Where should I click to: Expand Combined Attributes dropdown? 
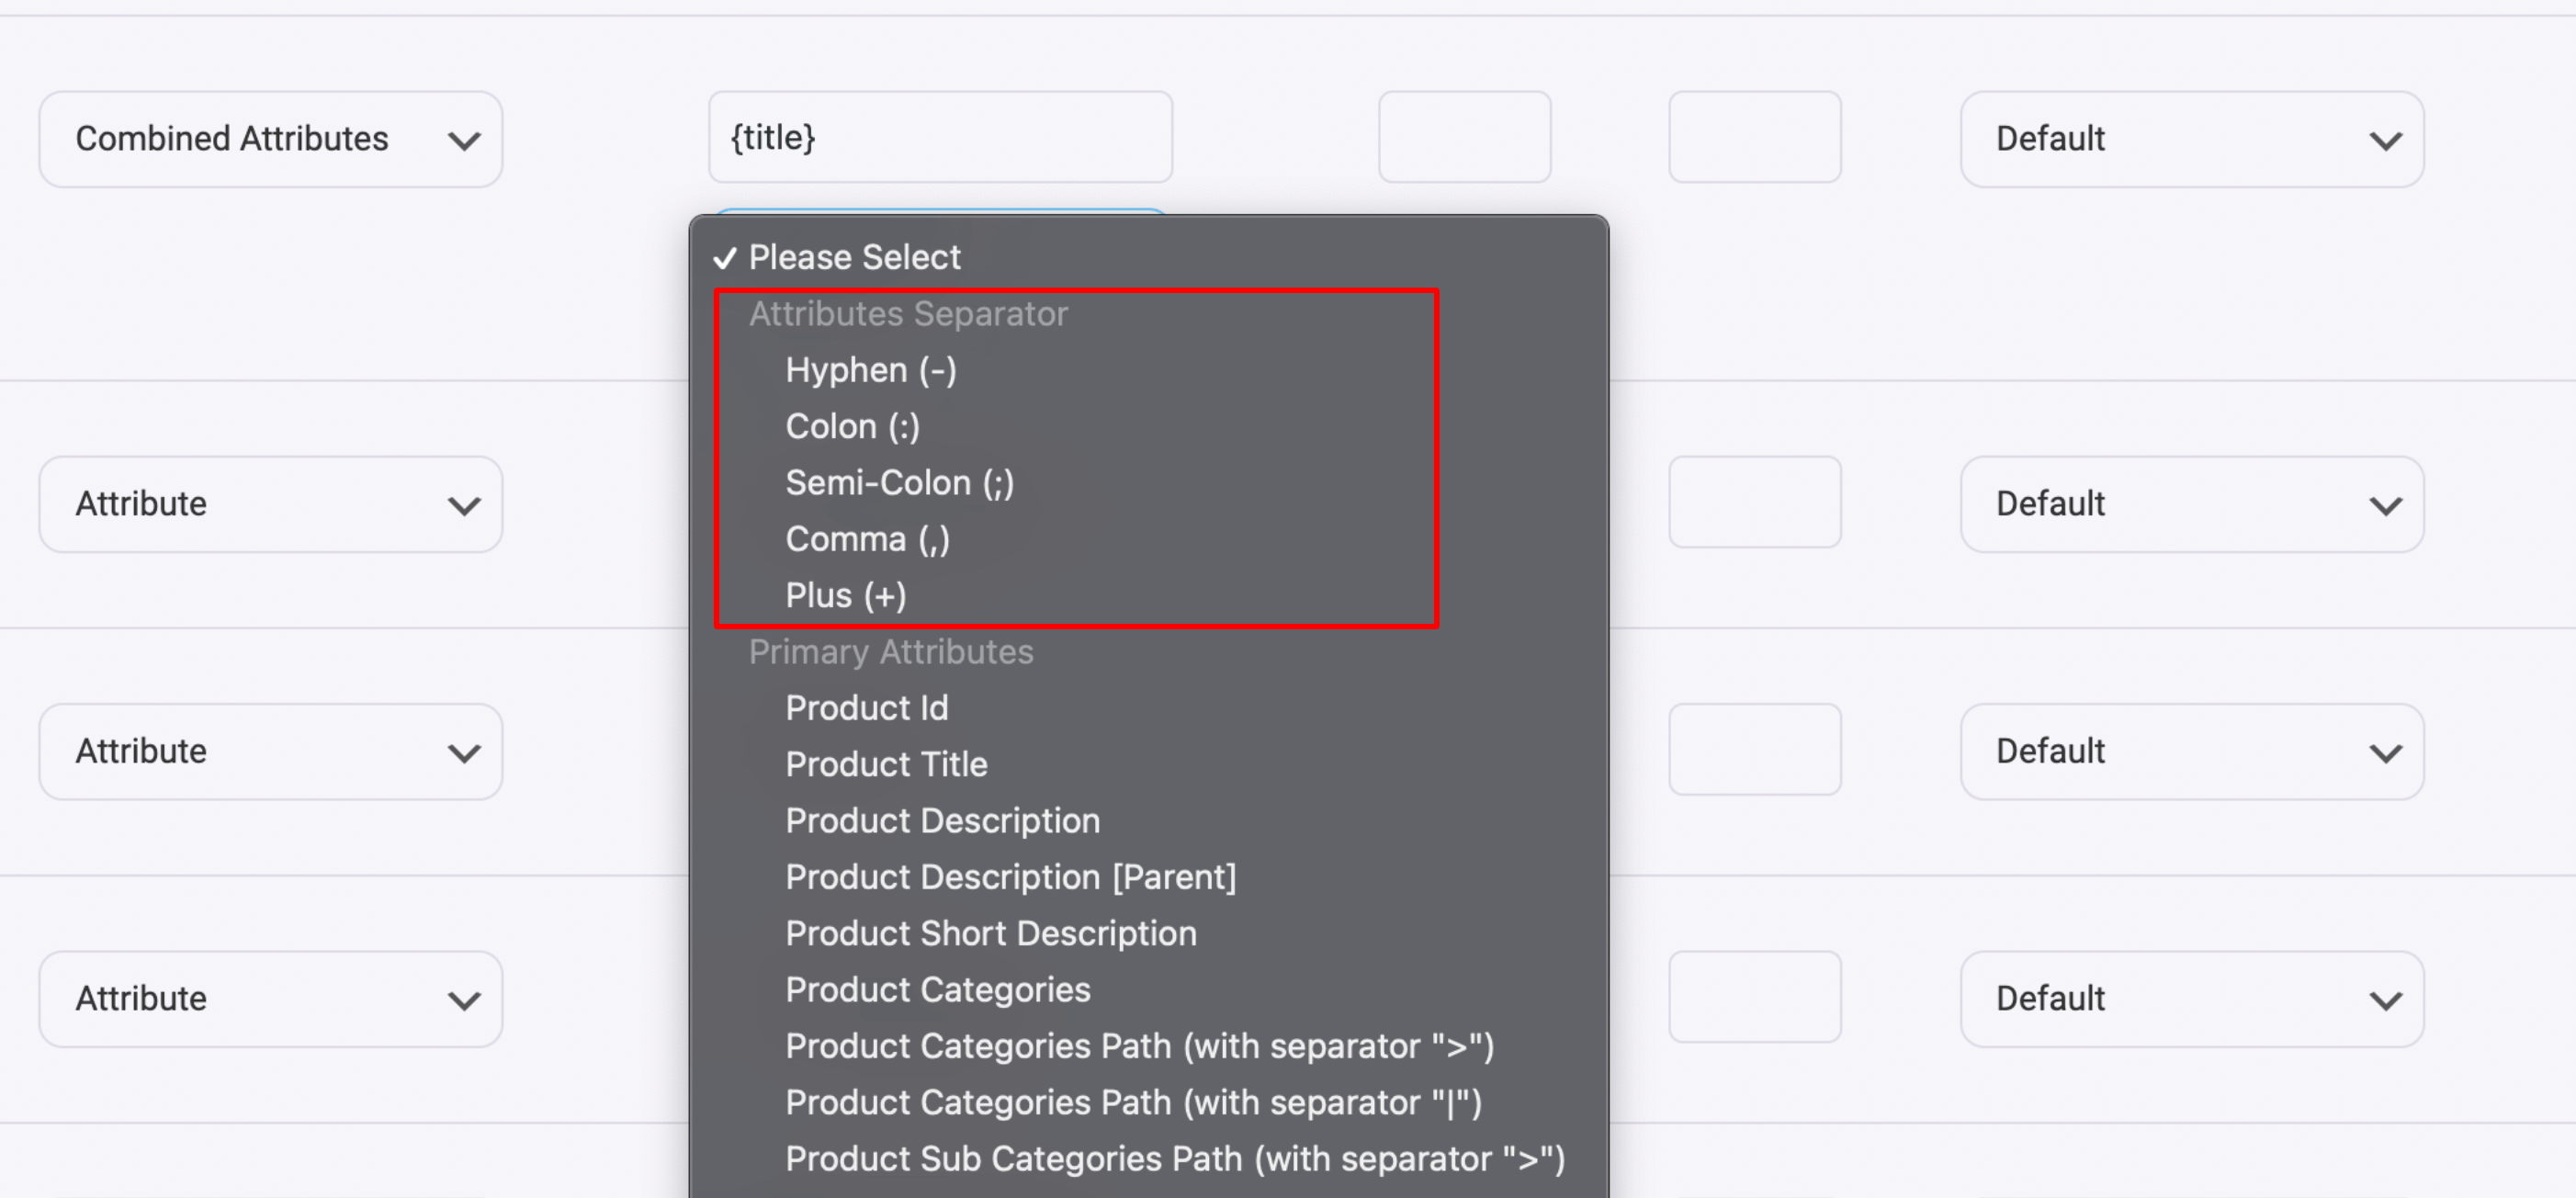269,138
